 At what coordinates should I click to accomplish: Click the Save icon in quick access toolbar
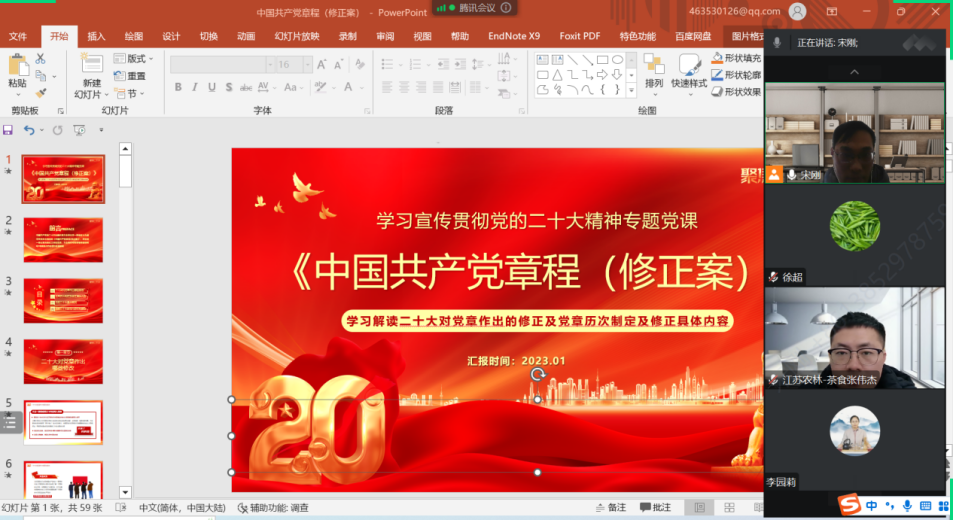pos(8,130)
